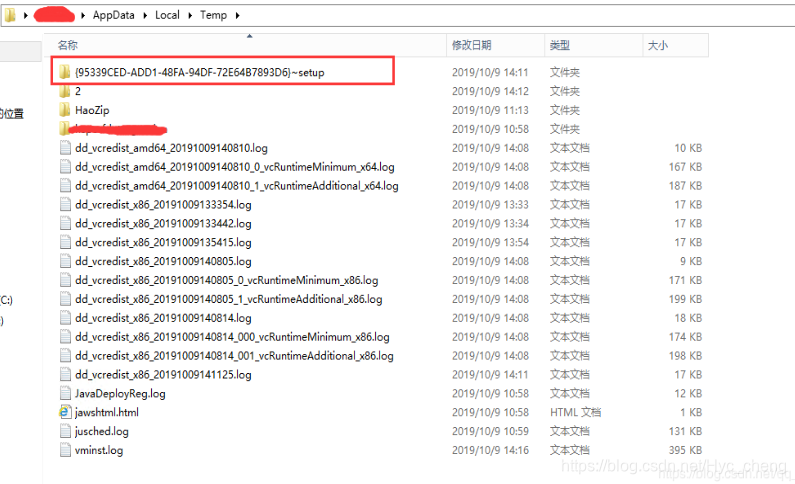The image size is (795, 484).
Task: Click the 174 KB size value
Action: click(x=685, y=337)
